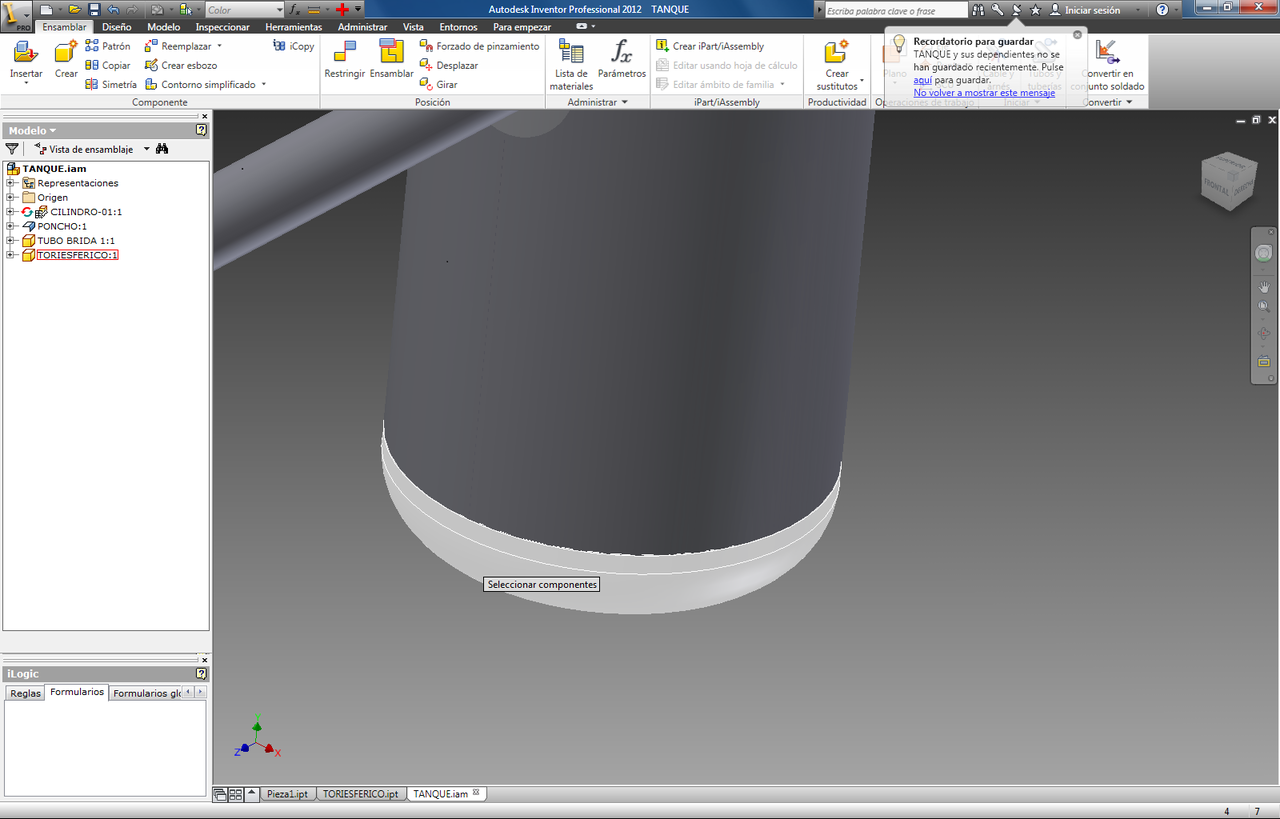Screen dimensions: 1280x819
Task: Switch to the TORIESFERICO.ipt document tab
Action: (x=360, y=794)
